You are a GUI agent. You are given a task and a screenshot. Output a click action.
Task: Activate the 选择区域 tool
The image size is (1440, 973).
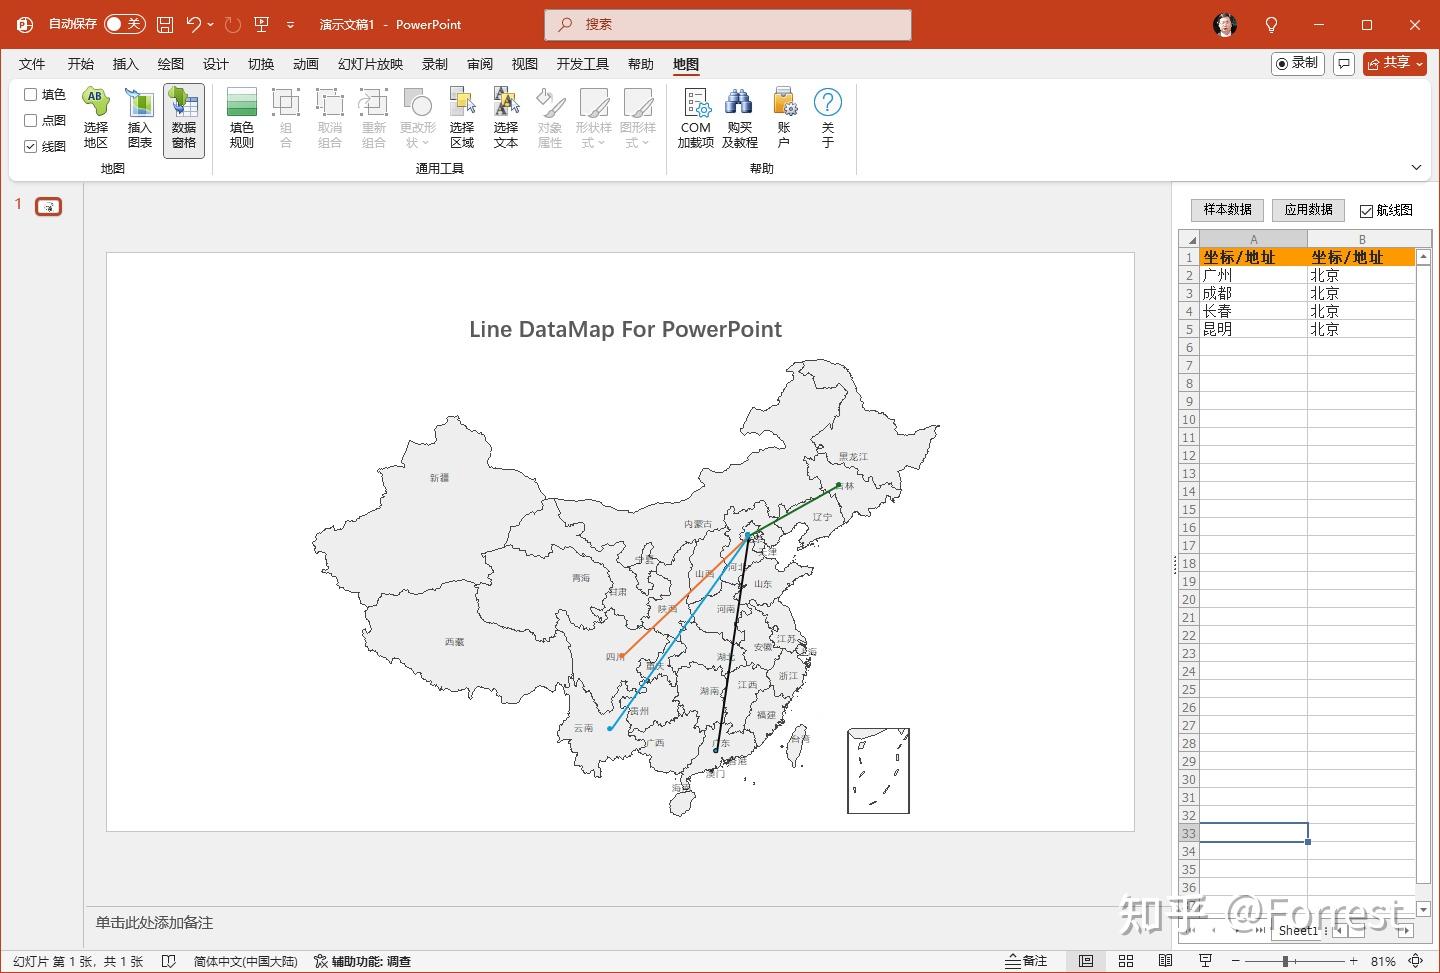tap(462, 117)
